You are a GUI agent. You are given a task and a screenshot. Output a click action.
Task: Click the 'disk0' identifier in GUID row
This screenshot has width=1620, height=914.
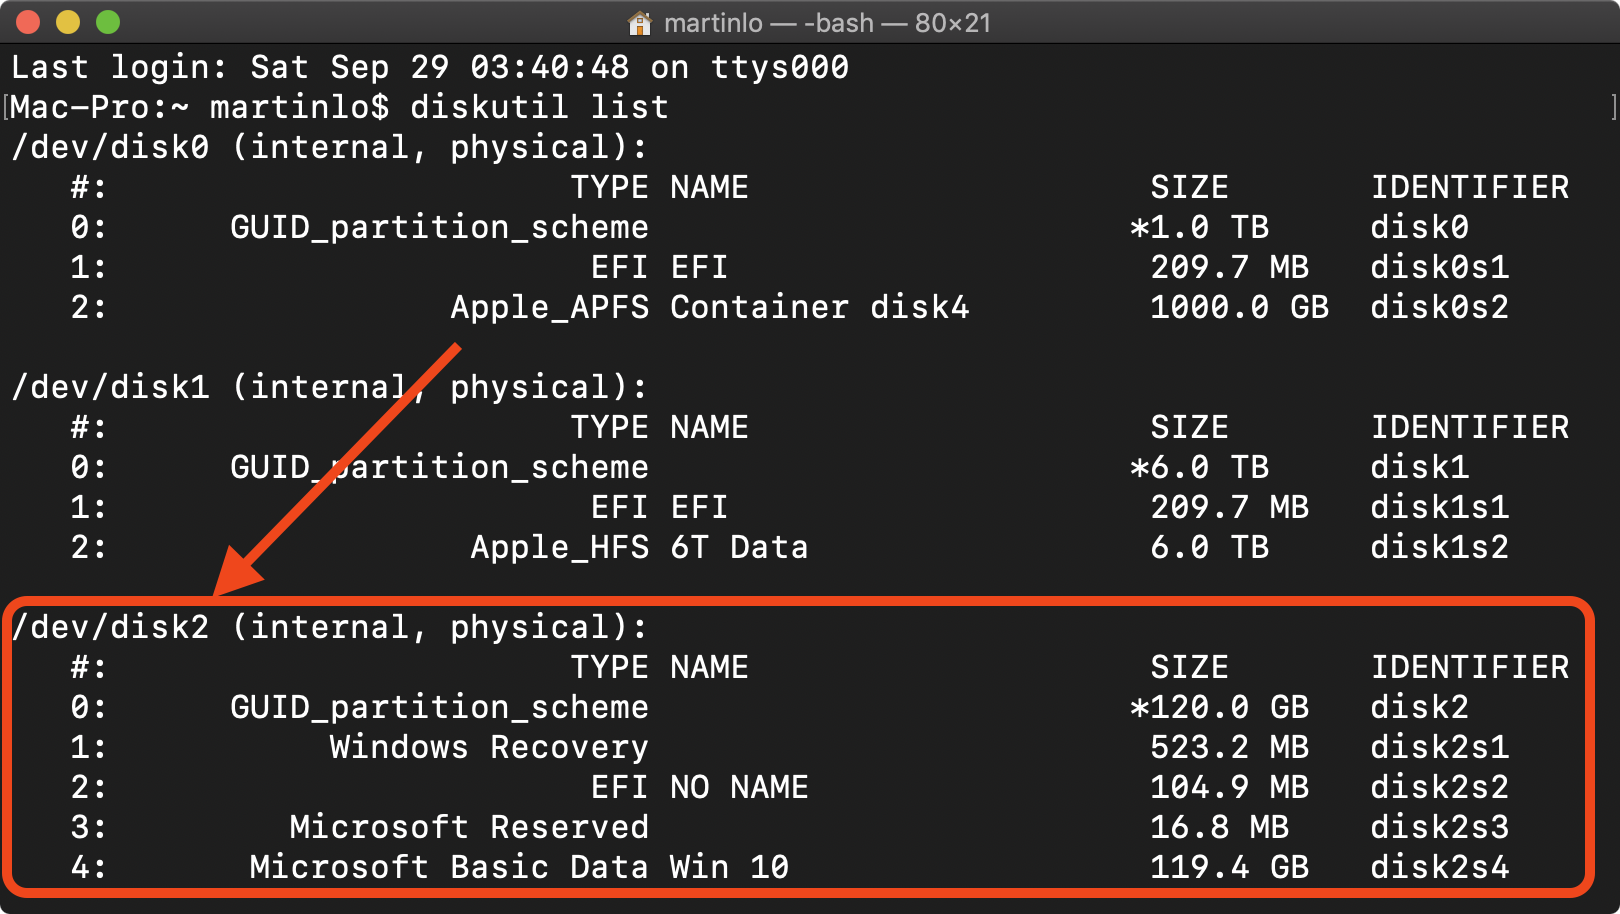(x=1419, y=227)
